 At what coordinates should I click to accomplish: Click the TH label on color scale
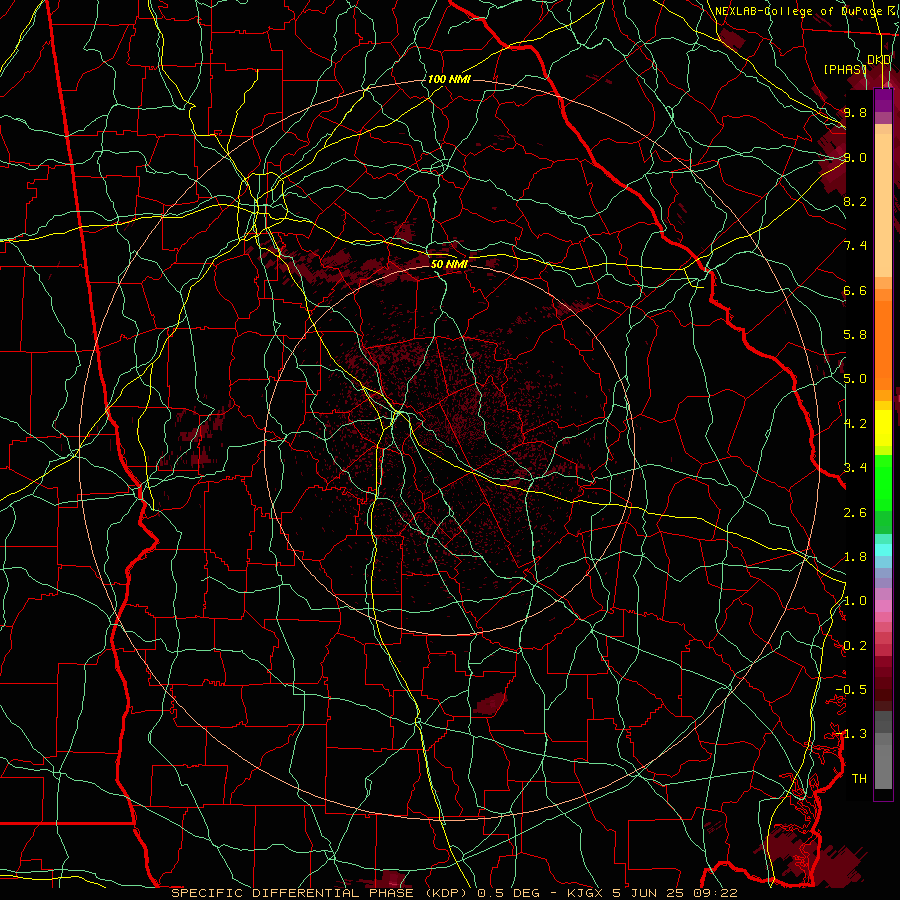(859, 779)
